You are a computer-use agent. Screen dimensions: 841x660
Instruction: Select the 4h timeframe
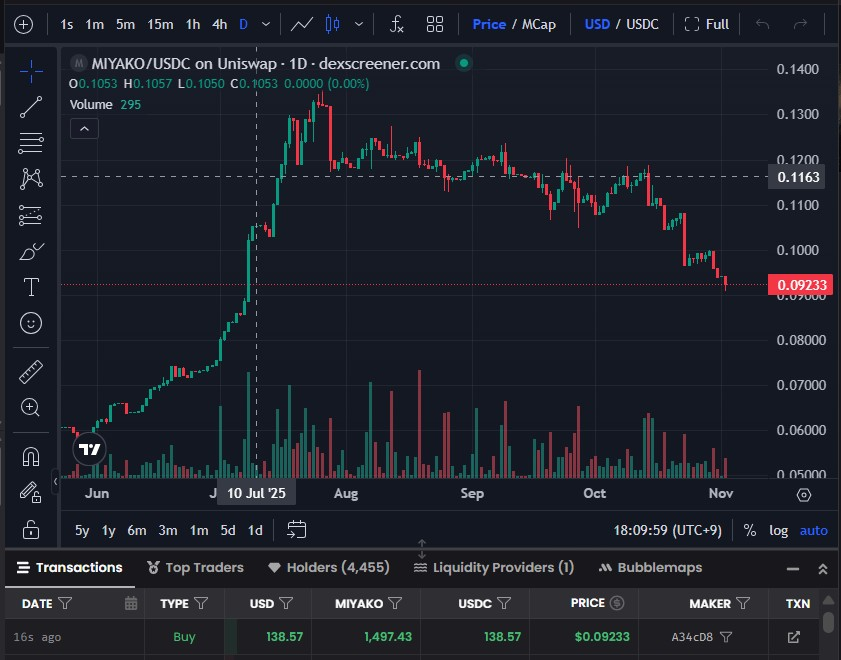[x=219, y=25]
